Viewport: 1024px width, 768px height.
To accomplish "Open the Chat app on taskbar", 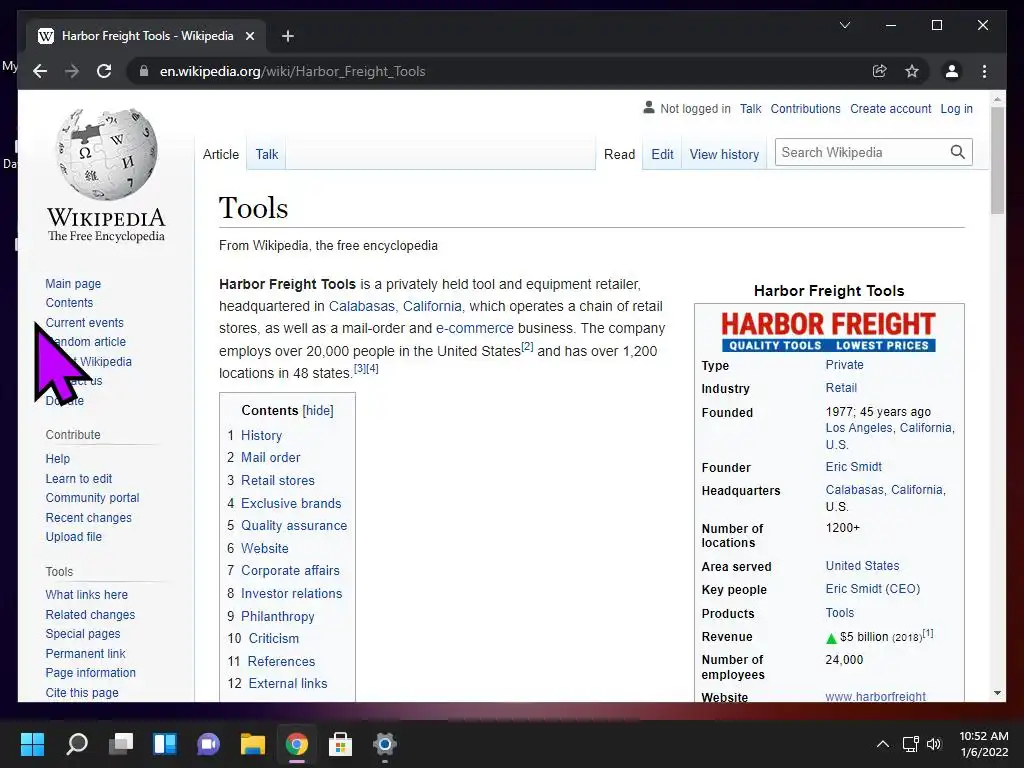I will 209,744.
